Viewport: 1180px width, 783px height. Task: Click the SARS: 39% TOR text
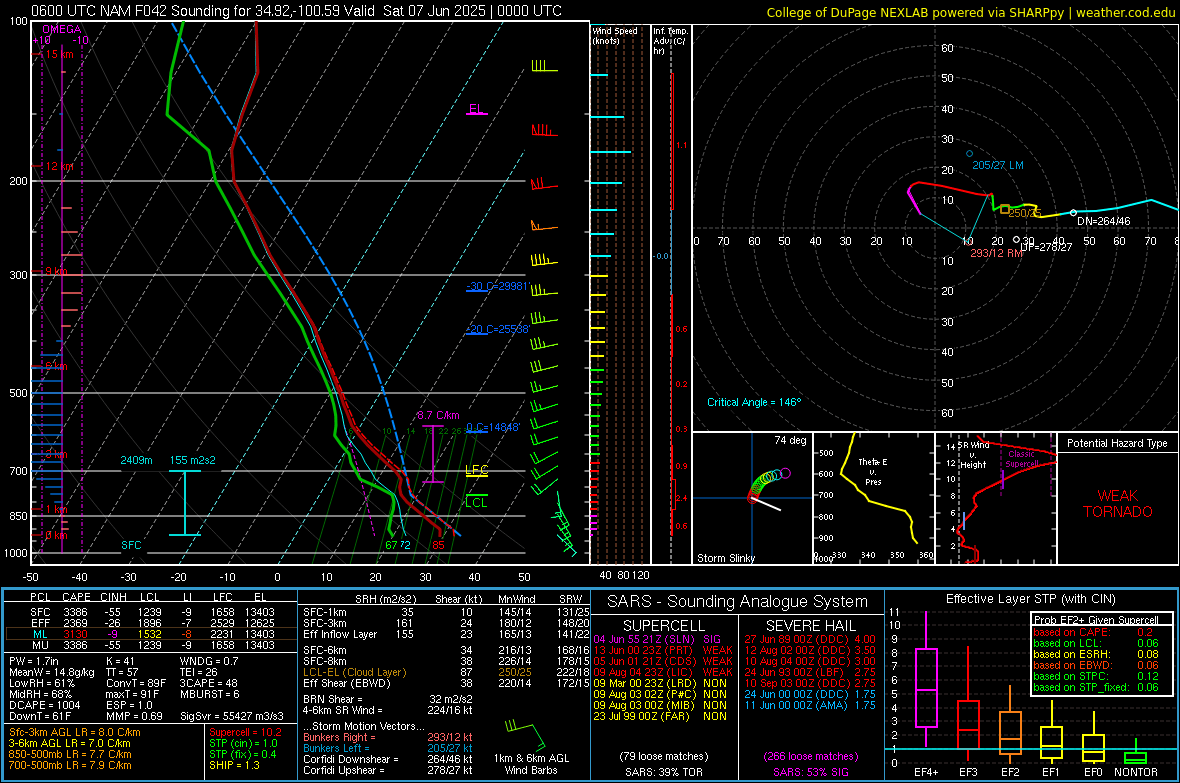pyautogui.click(x=663, y=772)
